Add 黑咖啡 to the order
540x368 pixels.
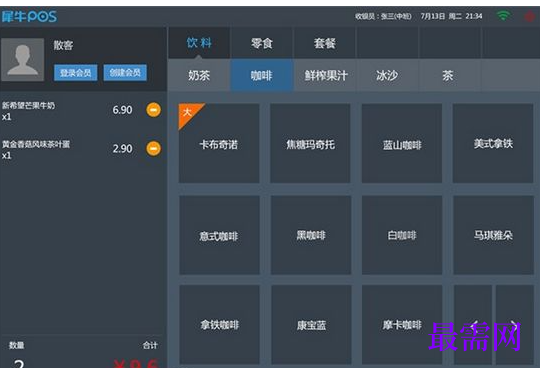pyautogui.click(x=311, y=235)
